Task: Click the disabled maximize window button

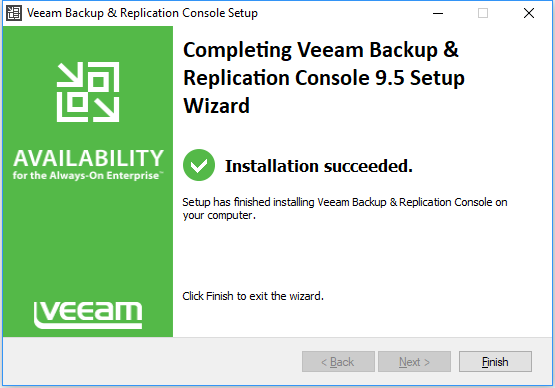Action: 483,13
